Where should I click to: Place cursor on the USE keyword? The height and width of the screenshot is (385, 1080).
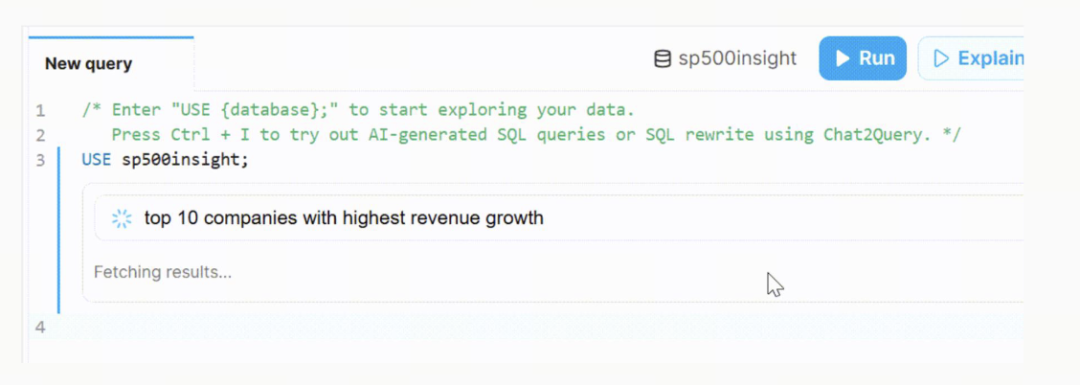click(x=96, y=160)
